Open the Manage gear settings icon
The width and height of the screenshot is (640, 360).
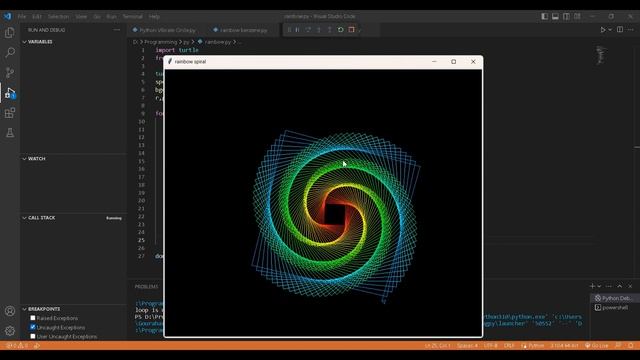10,331
